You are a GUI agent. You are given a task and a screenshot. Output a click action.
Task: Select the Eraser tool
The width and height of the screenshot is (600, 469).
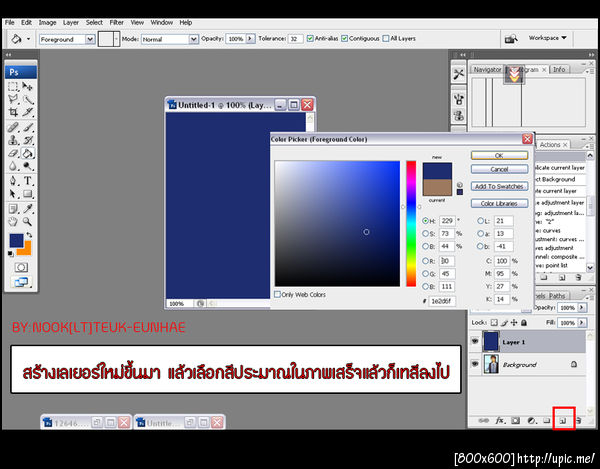(13, 153)
